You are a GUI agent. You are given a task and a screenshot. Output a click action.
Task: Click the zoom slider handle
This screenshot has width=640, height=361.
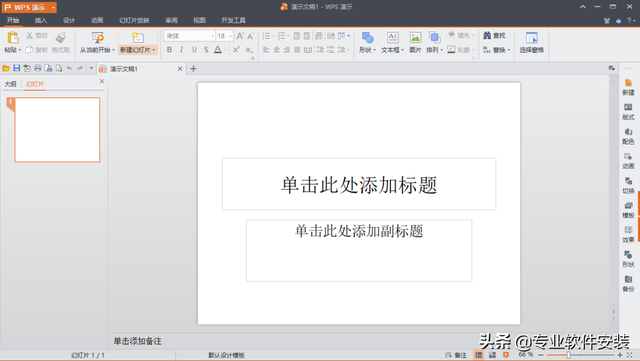pyautogui.click(x=568, y=355)
